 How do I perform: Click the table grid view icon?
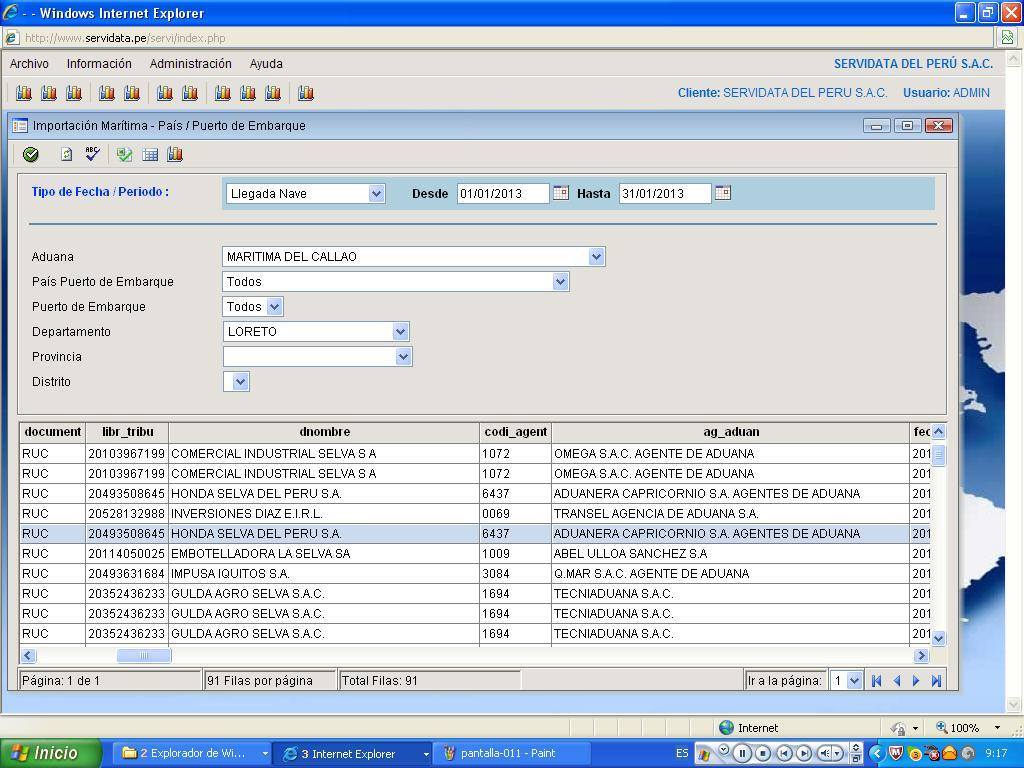coord(150,154)
